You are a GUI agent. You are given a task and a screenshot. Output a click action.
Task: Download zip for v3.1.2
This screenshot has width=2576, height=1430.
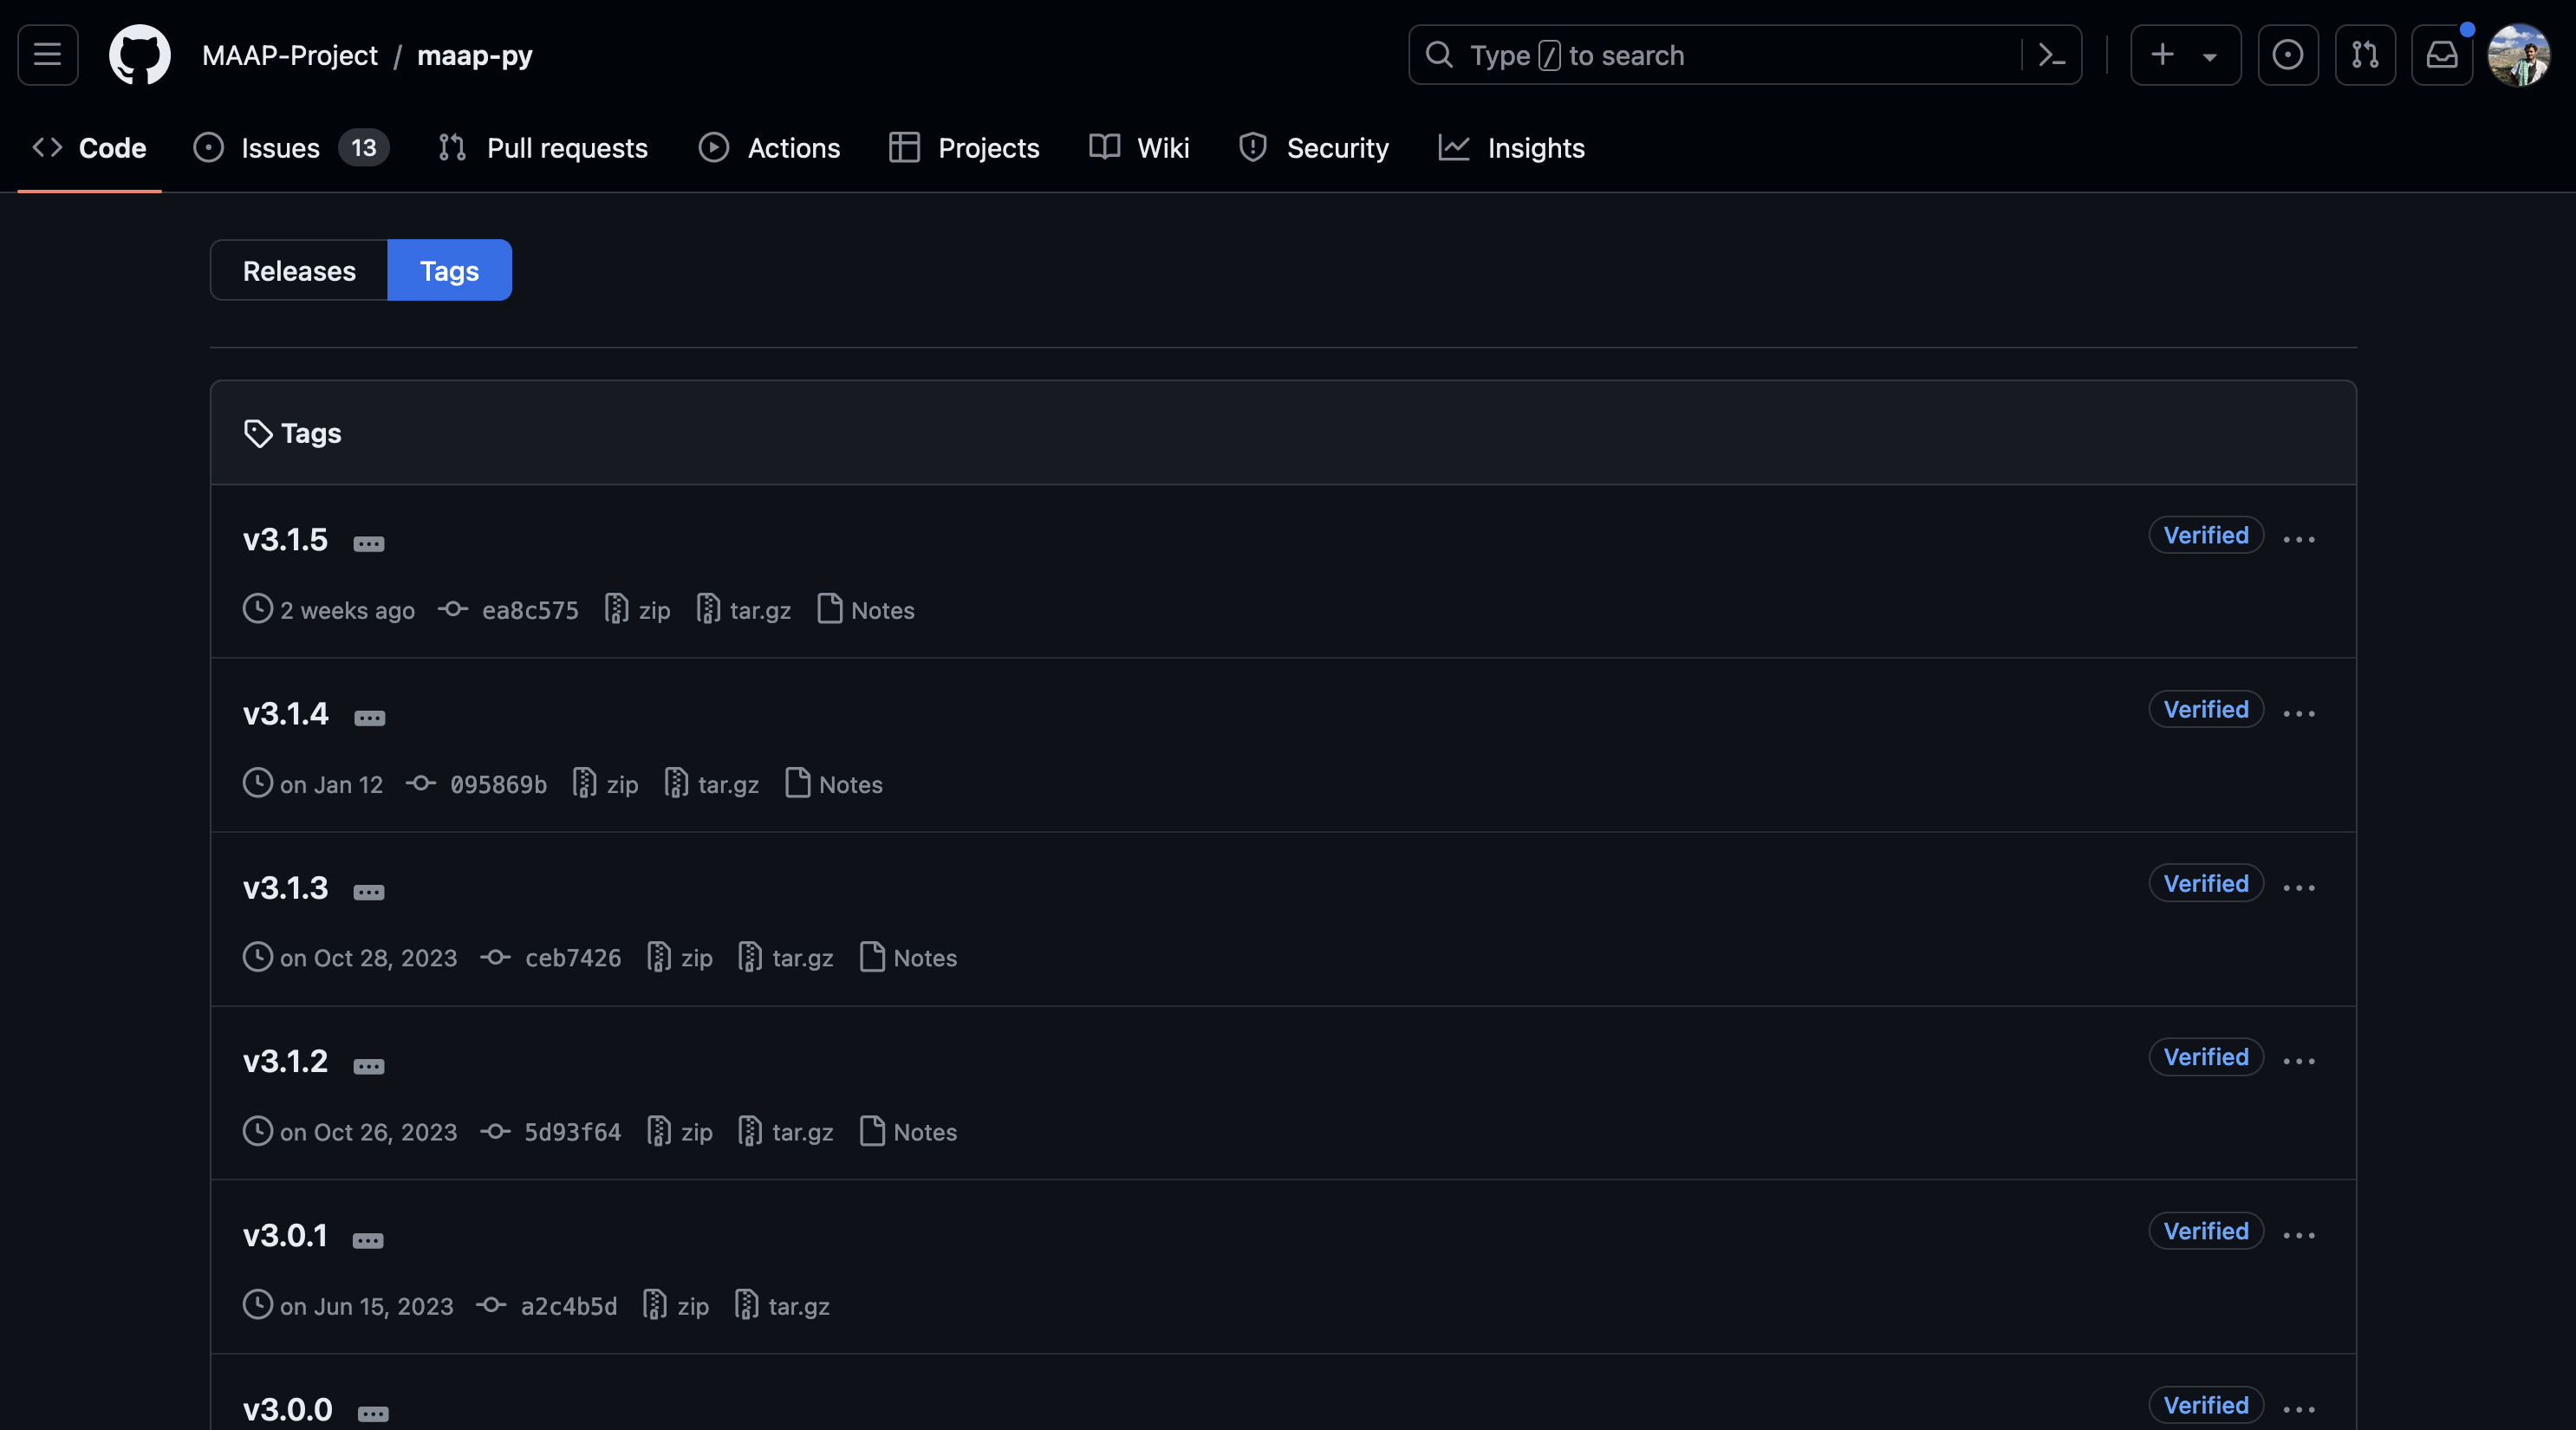click(x=680, y=1131)
